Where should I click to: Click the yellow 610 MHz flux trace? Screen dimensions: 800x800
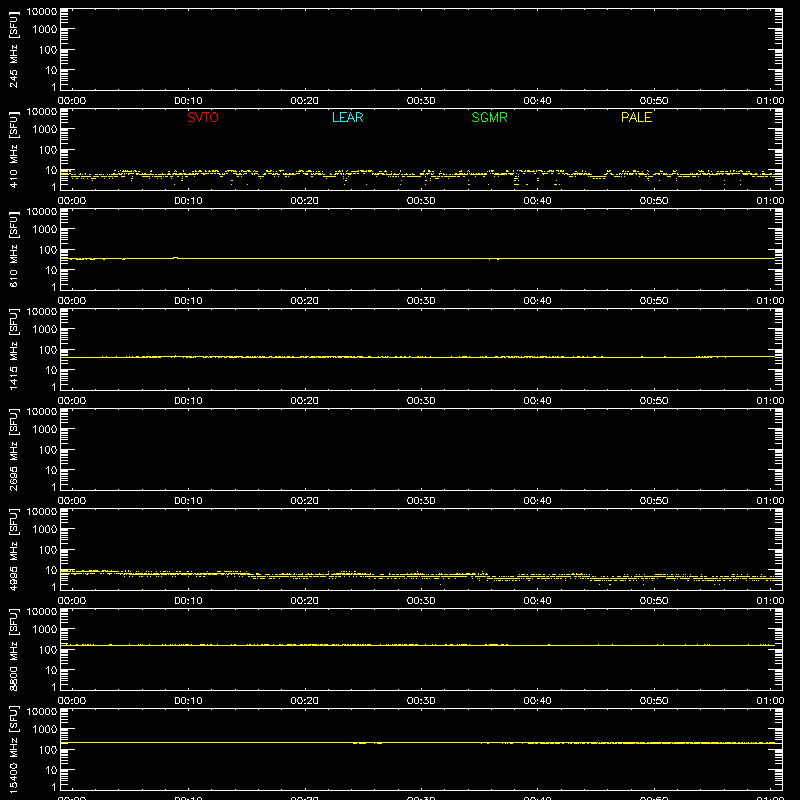pyautogui.click(x=418, y=259)
